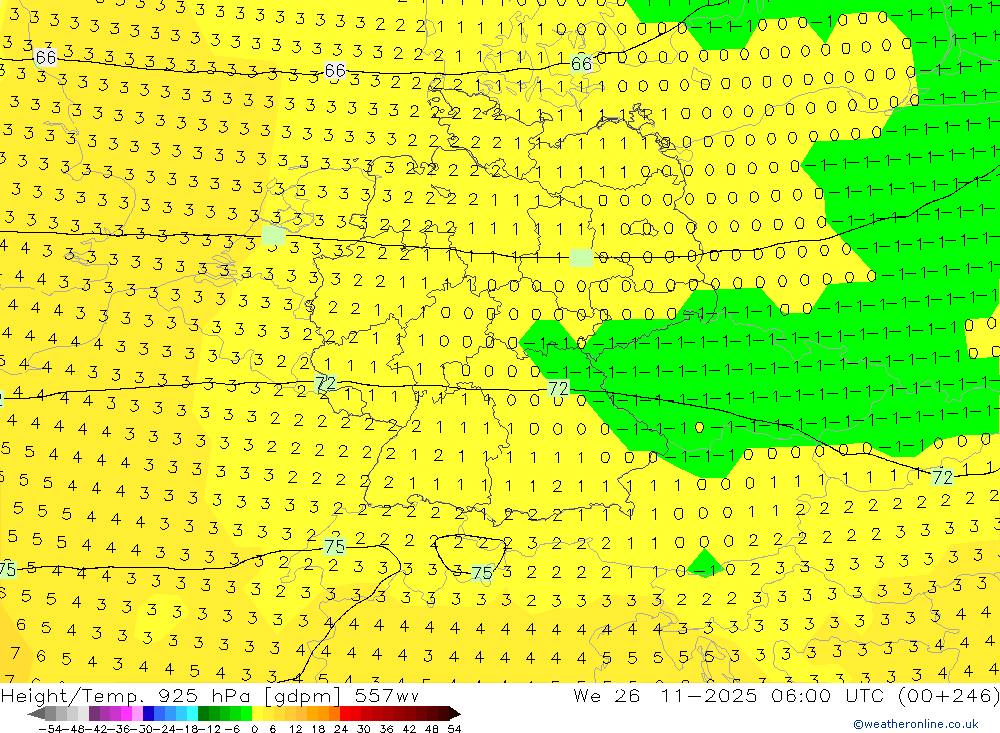The image size is (1000, 733).
Task: Click the 66 contour label at the left edge
Action: pyautogui.click(x=45, y=58)
